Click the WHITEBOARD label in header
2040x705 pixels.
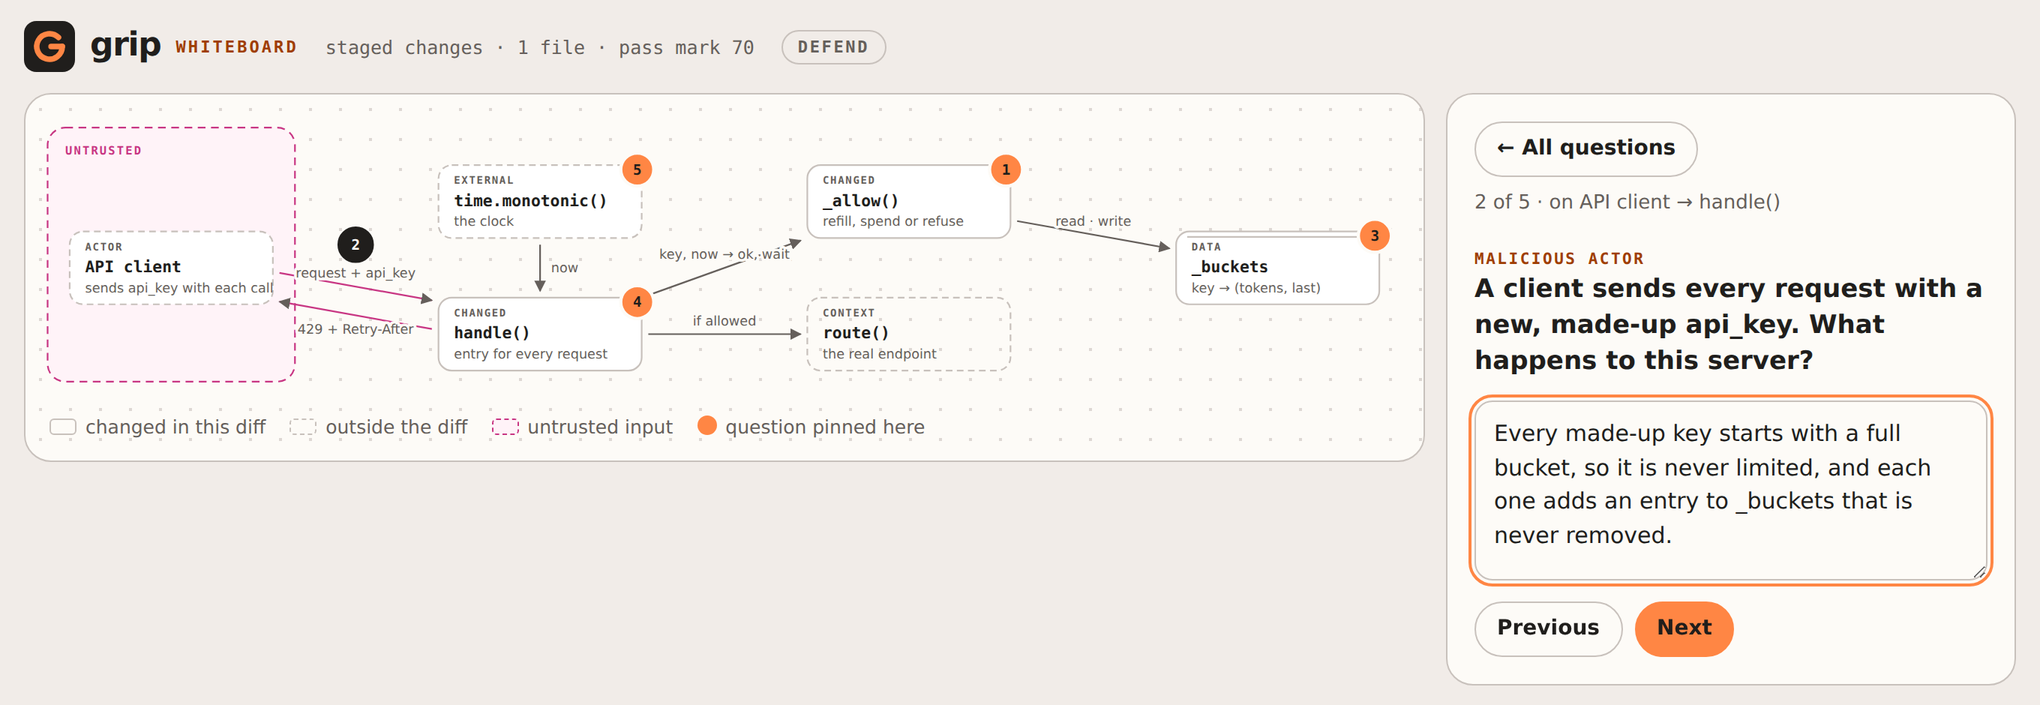(x=236, y=47)
